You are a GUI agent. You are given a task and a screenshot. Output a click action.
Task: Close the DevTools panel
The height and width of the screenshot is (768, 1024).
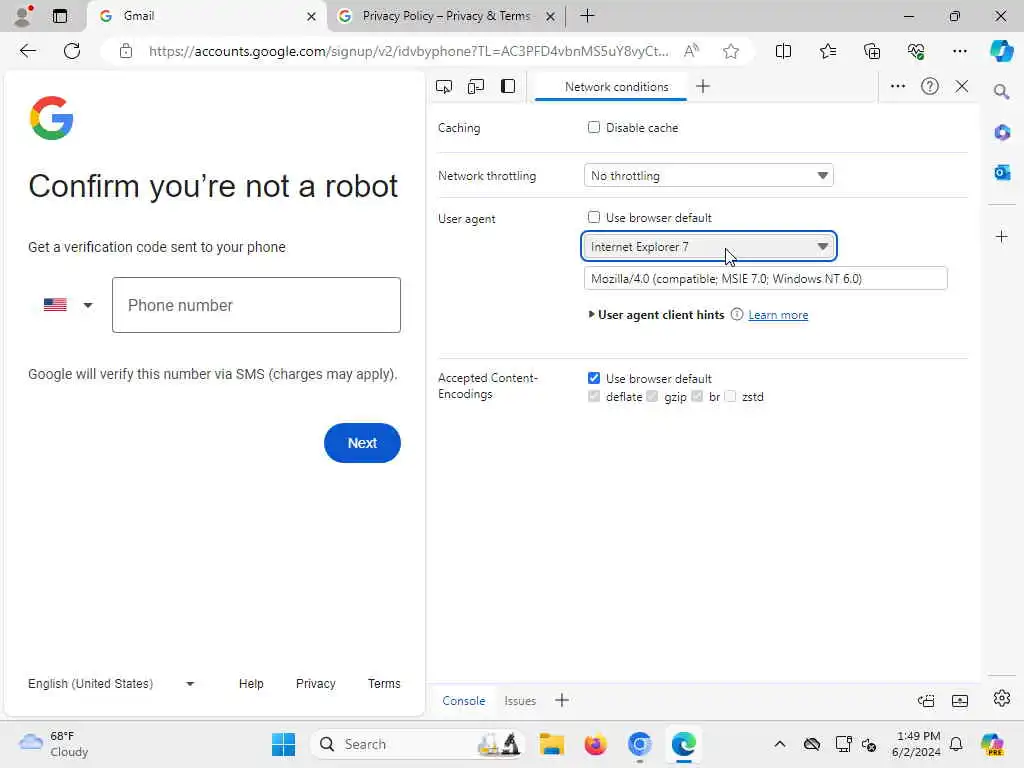point(961,86)
